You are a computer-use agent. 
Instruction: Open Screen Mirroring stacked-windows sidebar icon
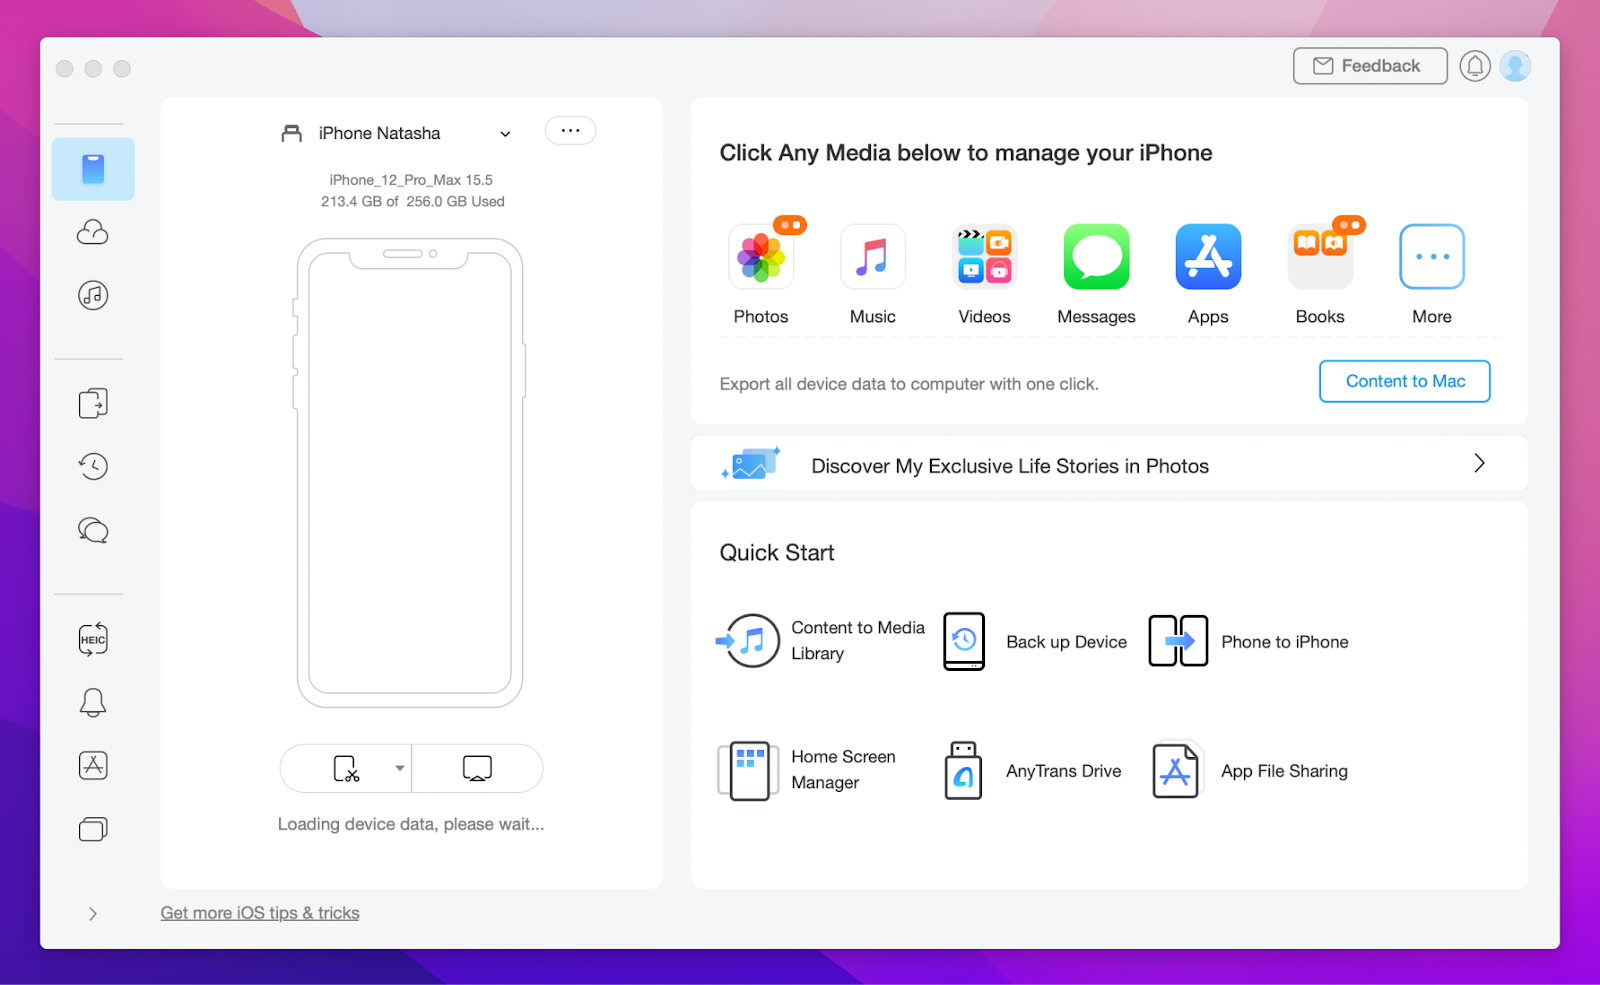93,829
